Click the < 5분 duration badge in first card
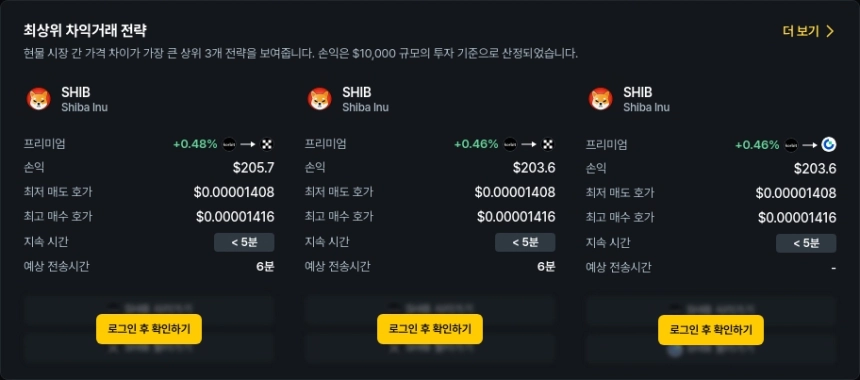Viewport: 860px width, 380px height. pyautogui.click(x=244, y=242)
